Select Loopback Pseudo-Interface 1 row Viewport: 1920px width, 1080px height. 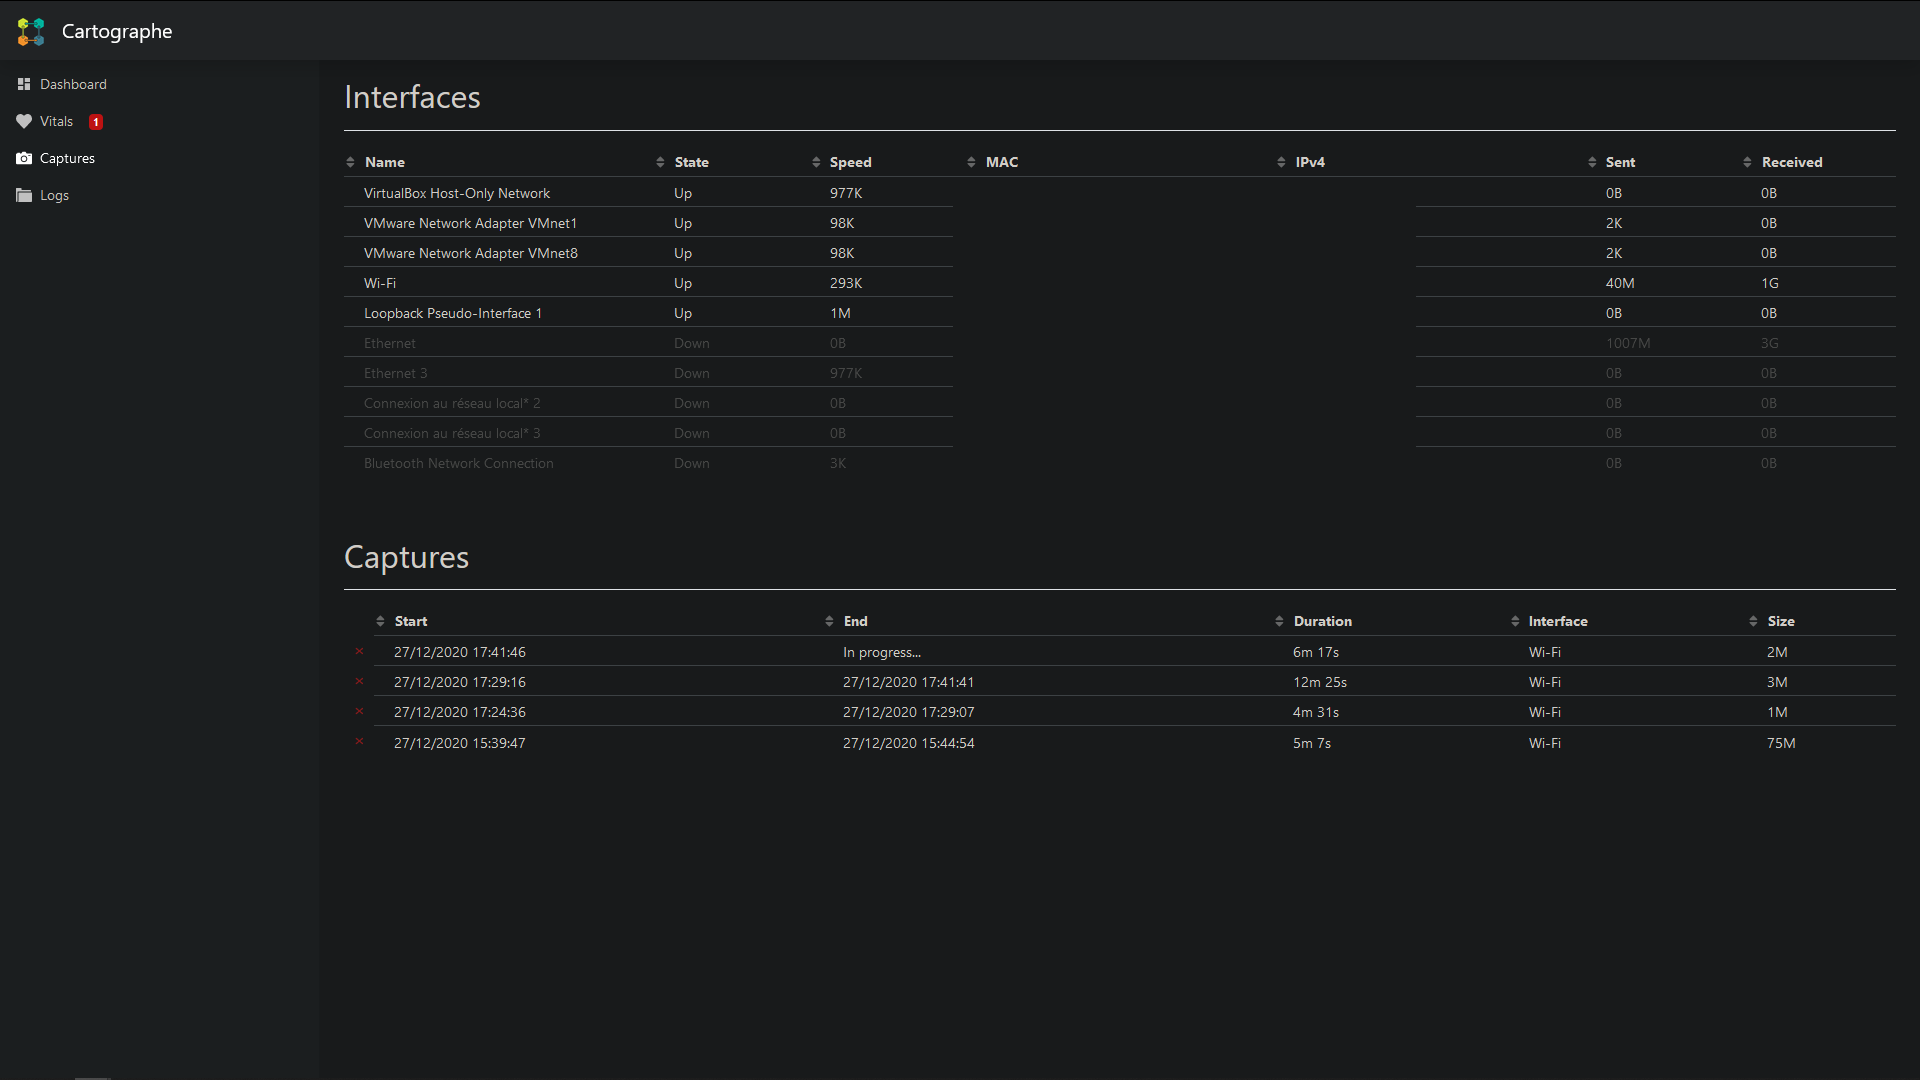[x=1120, y=313]
